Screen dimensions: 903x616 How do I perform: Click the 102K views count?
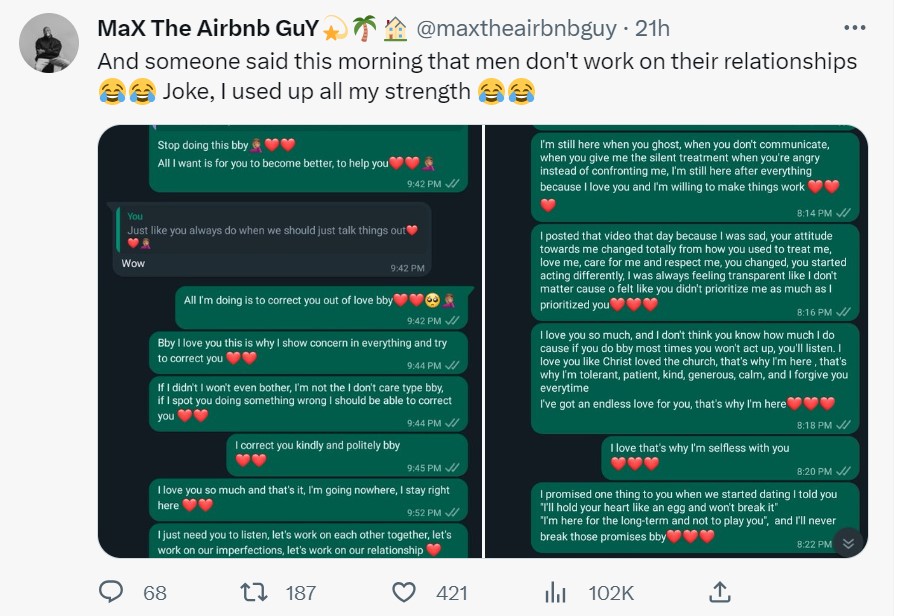point(611,593)
